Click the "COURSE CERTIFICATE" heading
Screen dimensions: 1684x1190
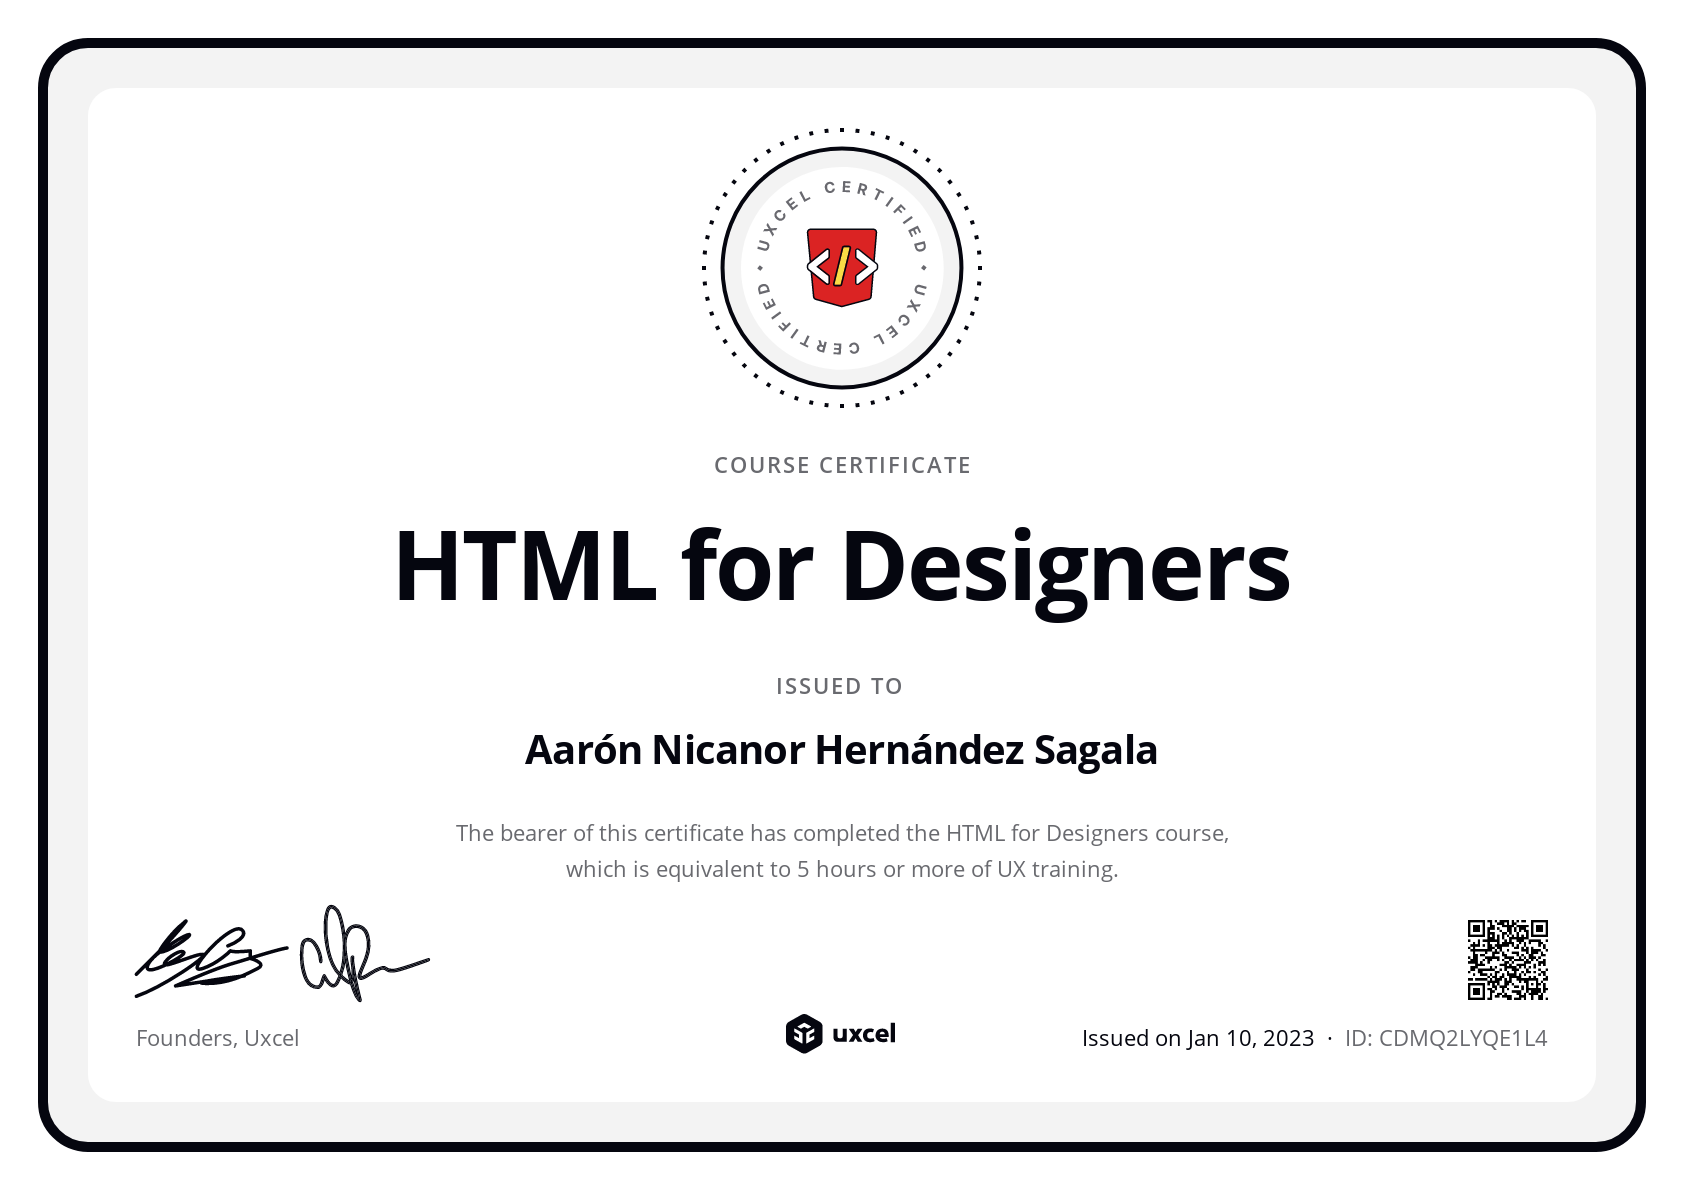(x=842, y=465)
